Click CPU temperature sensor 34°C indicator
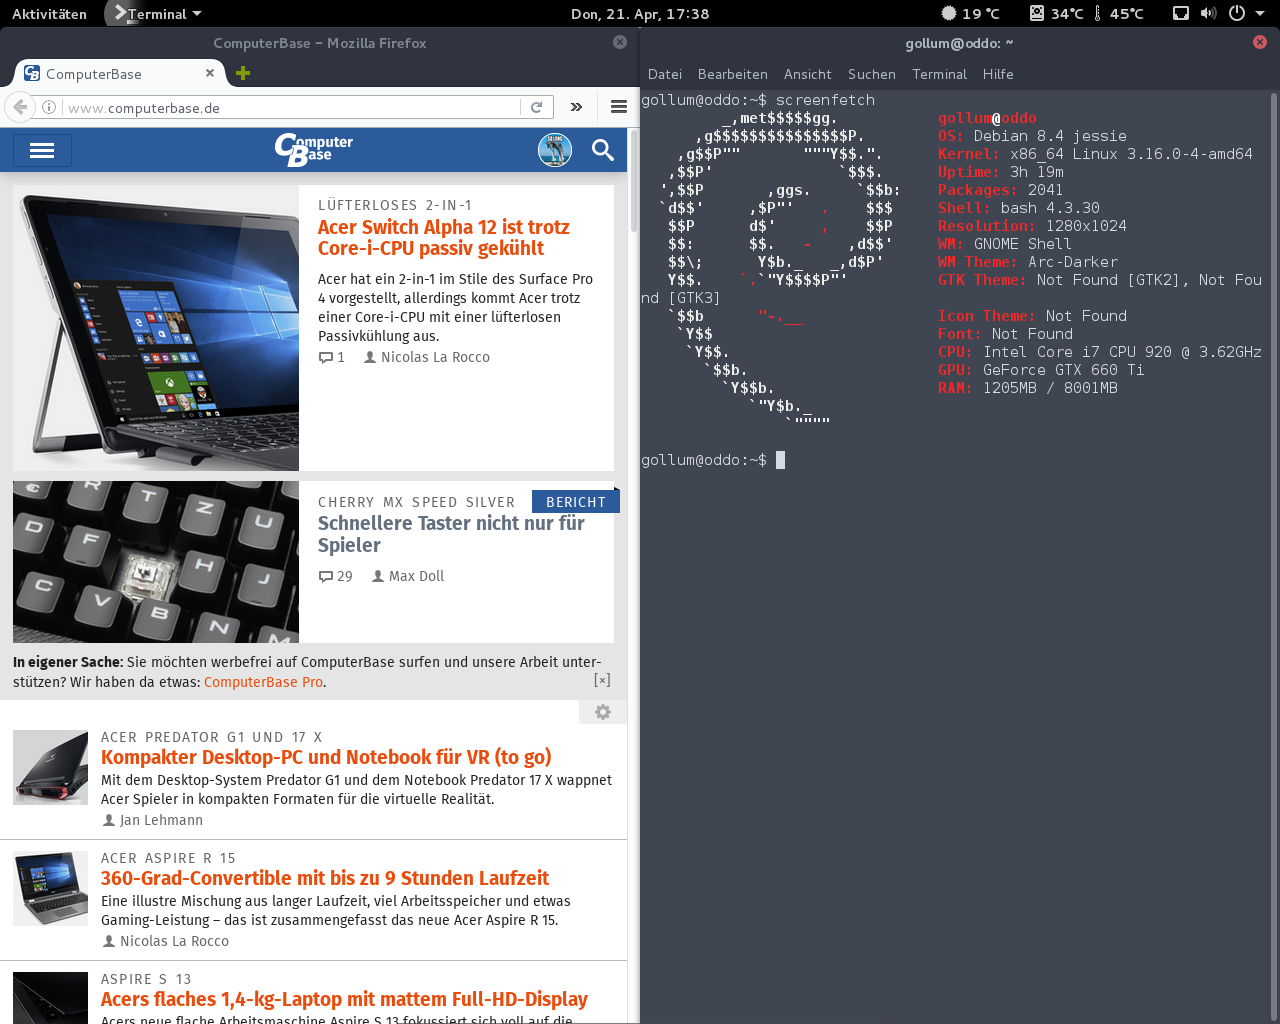Image resolution: width=1280 pixels, height=1024 pixels. point(1056,13)
